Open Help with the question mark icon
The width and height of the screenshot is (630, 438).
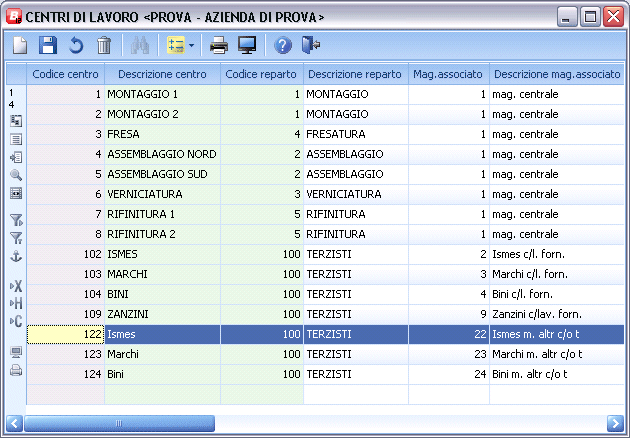coord(283,45)
